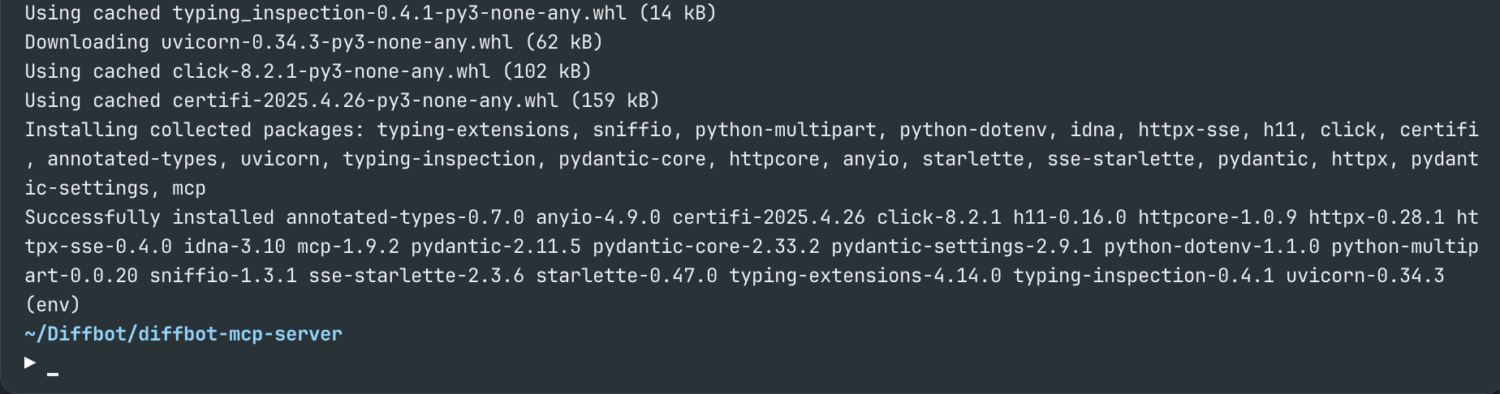Viewport: 1500px width, 394px height.
Task: Click 'starlette-0.47.0' in installed list
Action: (x=626, y=276)
